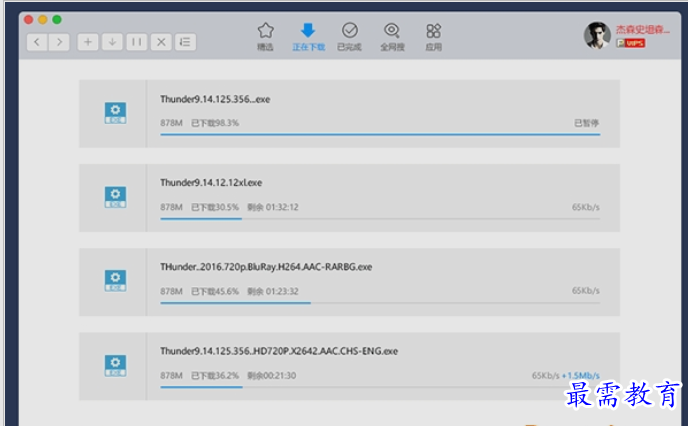Delete the task with the X button
Image resolution: width=688 pixels, height=426 pixels.
(161, 42)
